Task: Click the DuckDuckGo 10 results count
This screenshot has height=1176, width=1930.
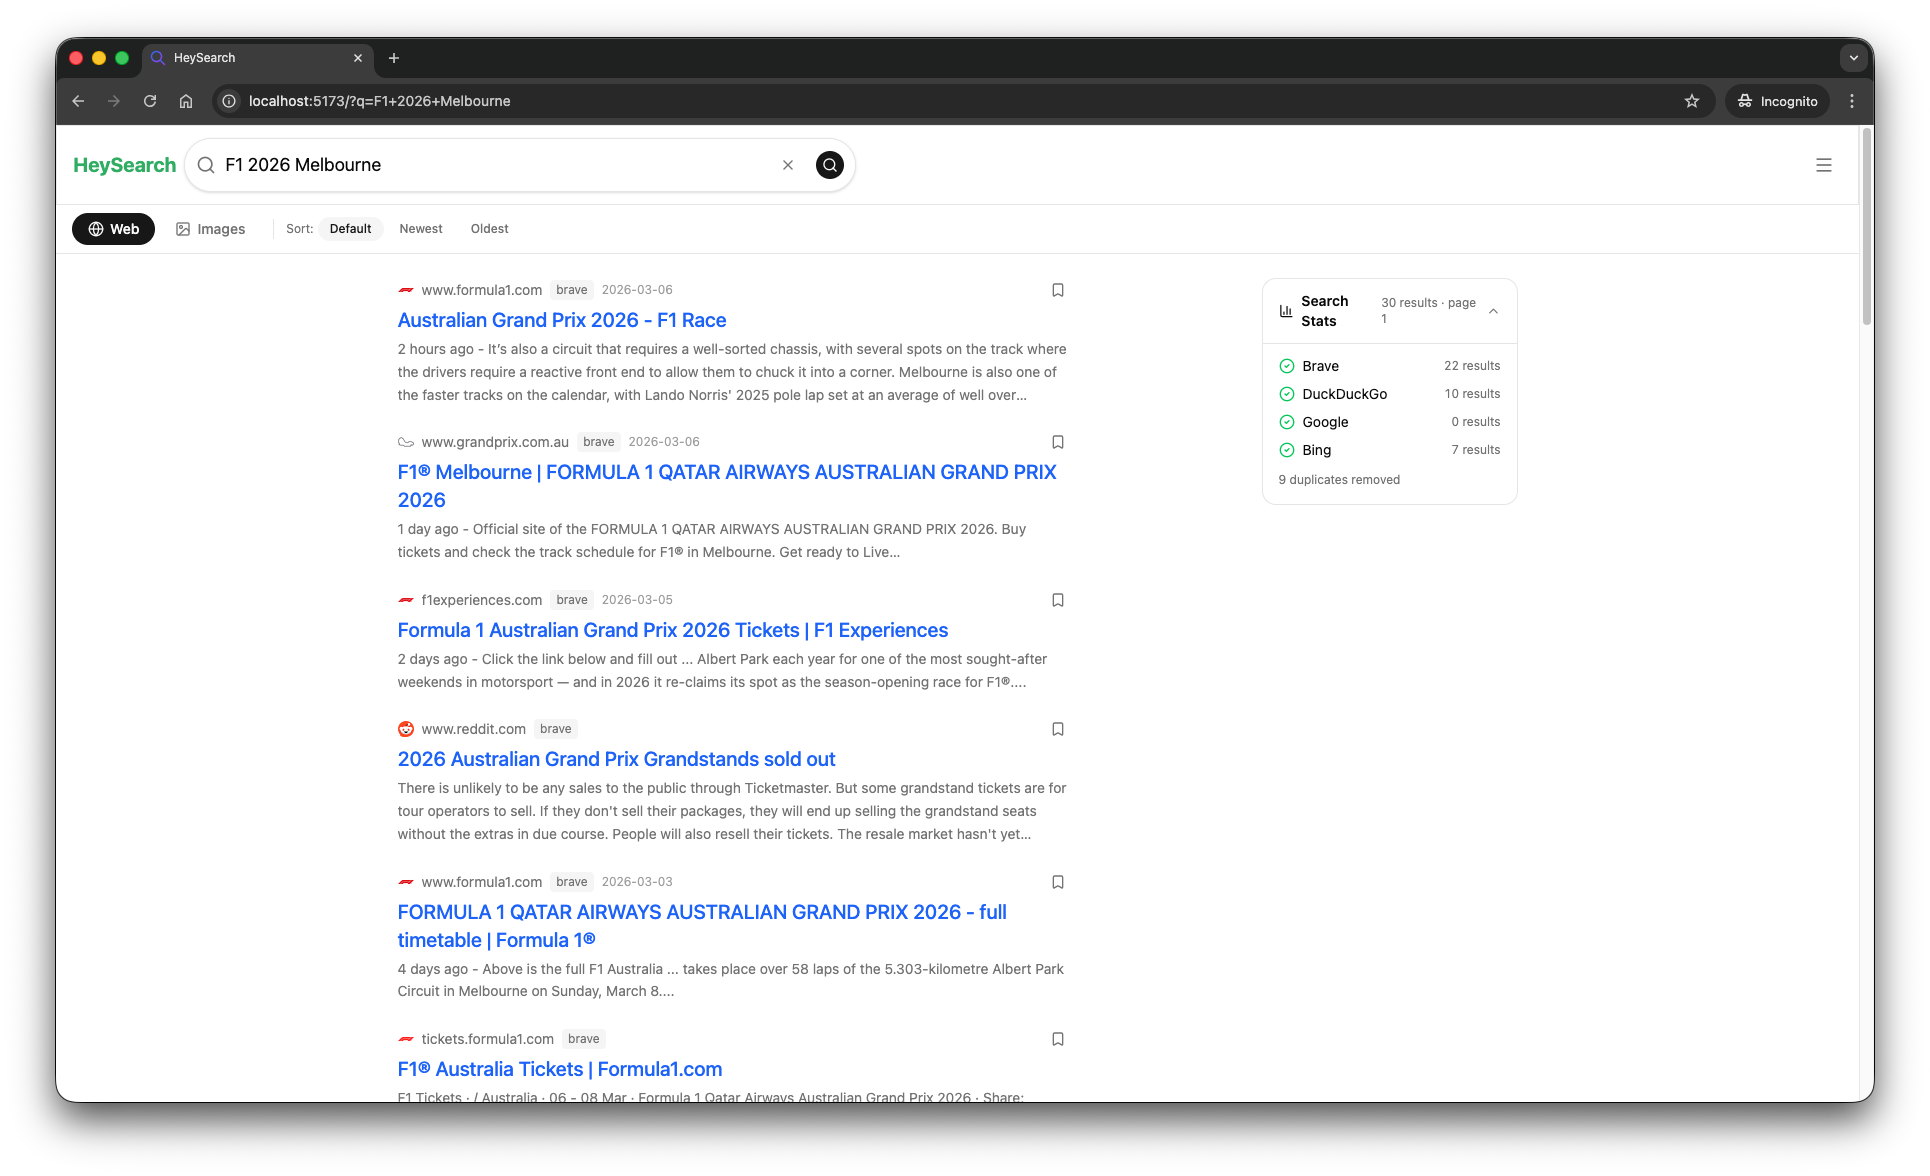Action: pyautogui.click(x=1472, y=394)
